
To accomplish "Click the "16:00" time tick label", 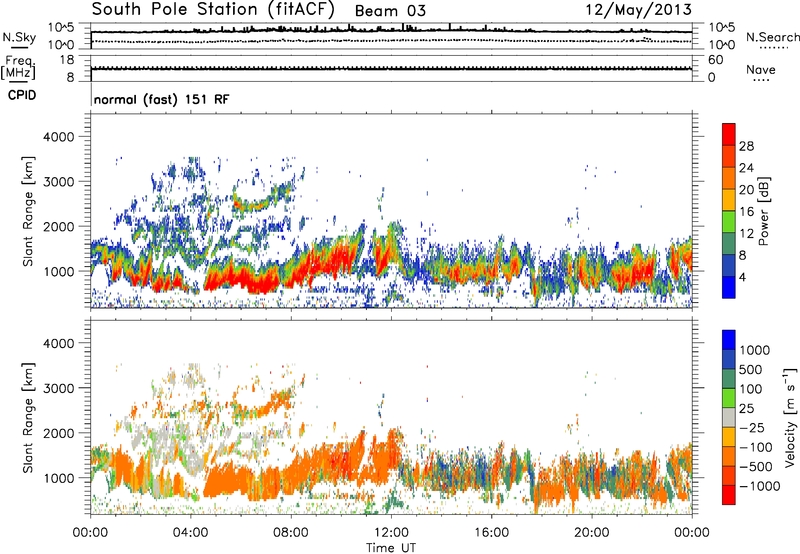I will point(491,533).
